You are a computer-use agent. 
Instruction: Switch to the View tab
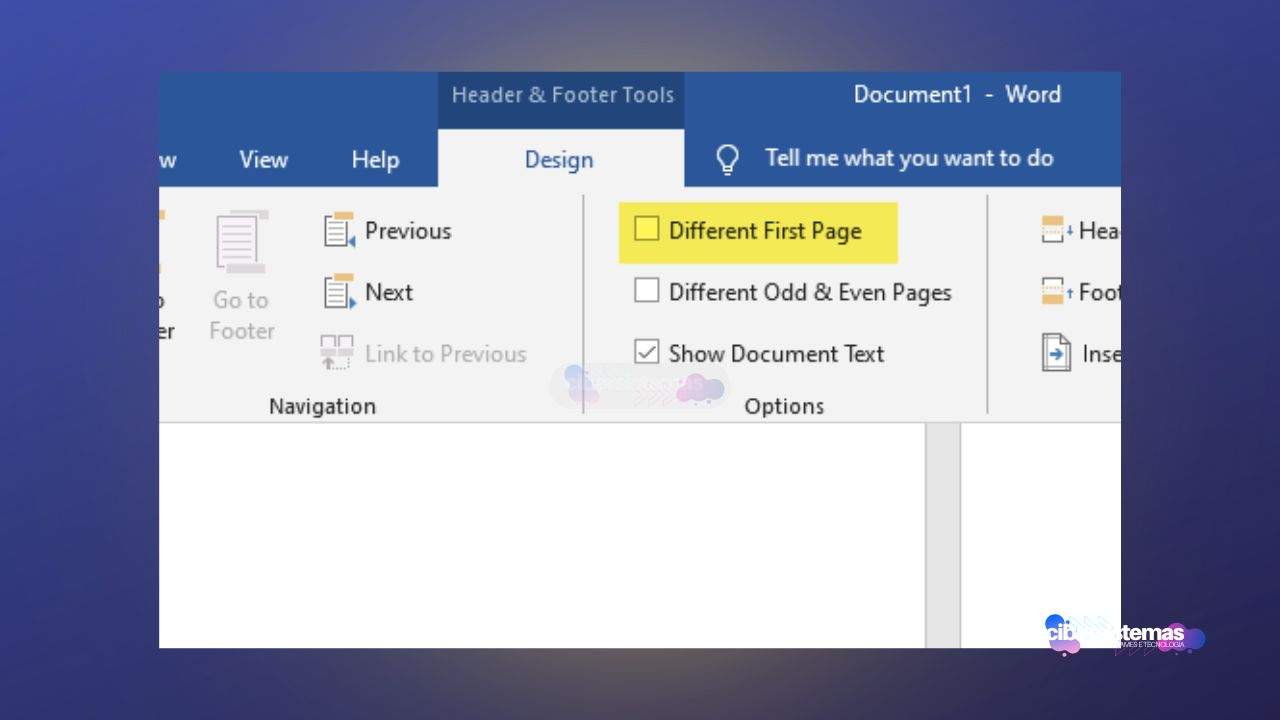[x=263, y=159]
